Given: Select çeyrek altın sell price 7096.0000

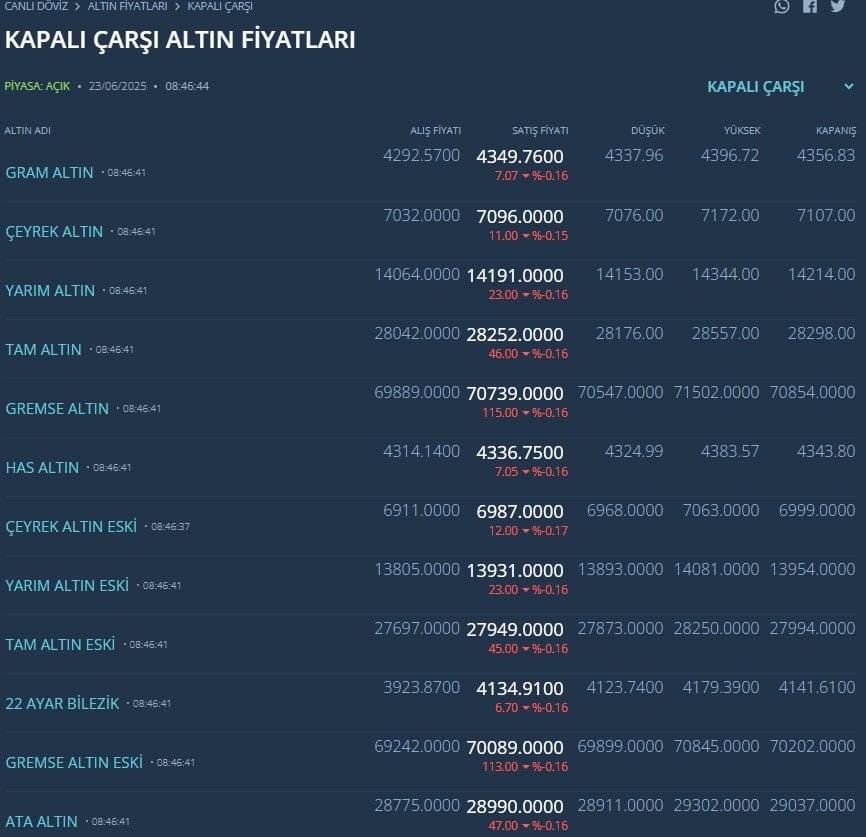Looking at the screenshot, I should click(520, 217).
